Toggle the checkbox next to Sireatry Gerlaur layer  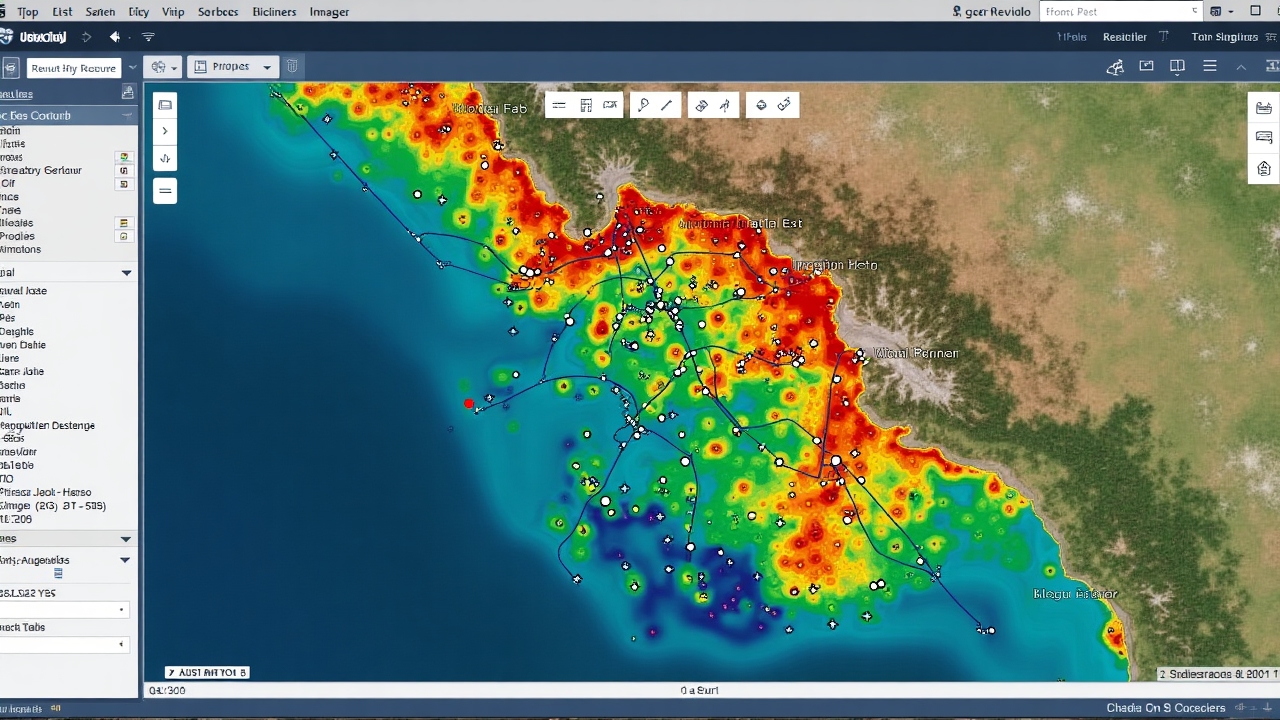click(124, 170)
